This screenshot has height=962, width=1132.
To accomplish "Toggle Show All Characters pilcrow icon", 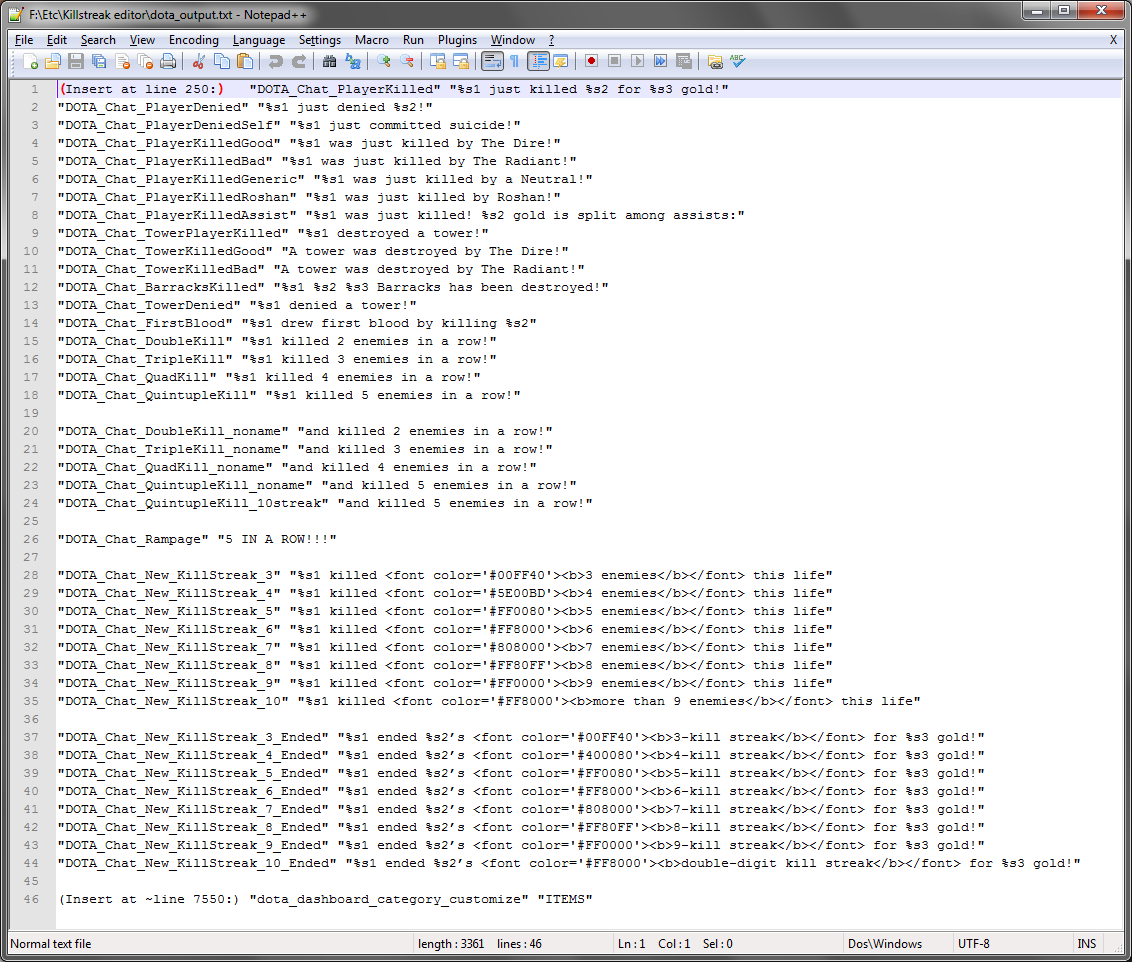I will coord(515,61).
